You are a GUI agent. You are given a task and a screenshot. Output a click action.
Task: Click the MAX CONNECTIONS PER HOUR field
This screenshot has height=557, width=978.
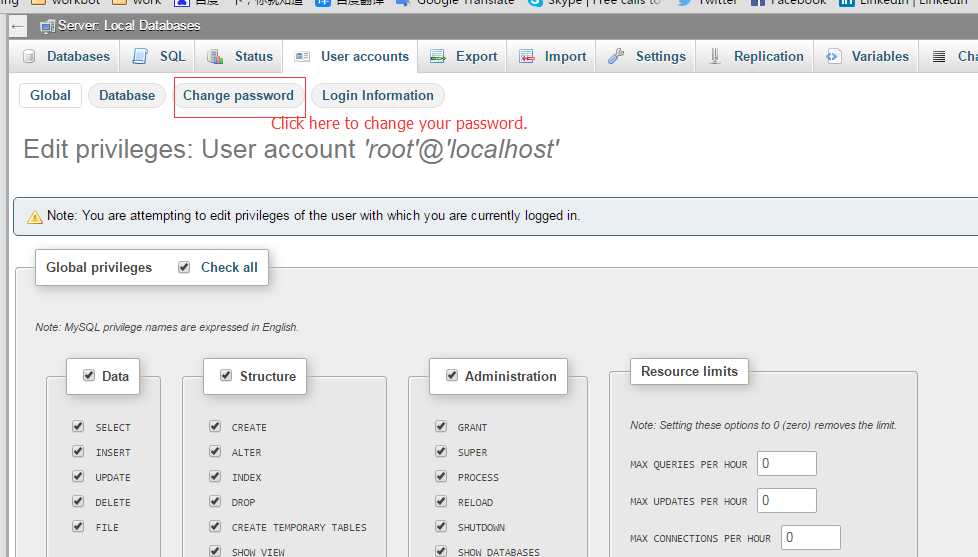pos(811,538)
